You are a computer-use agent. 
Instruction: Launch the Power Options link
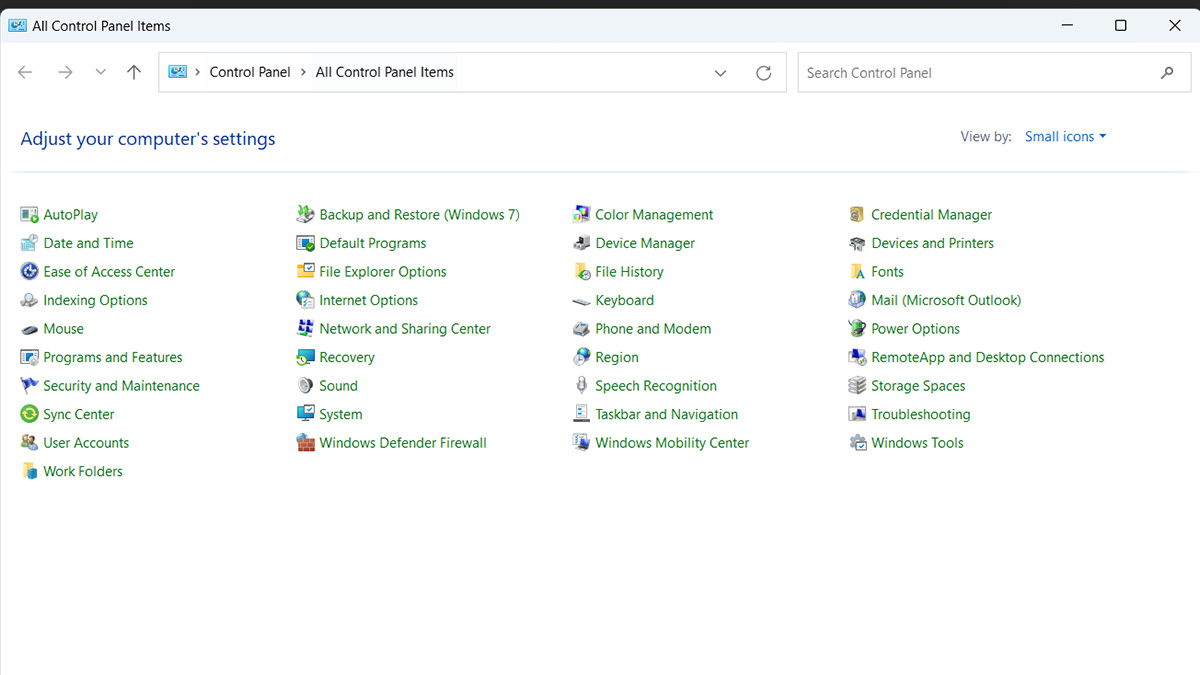click(915, 329)
